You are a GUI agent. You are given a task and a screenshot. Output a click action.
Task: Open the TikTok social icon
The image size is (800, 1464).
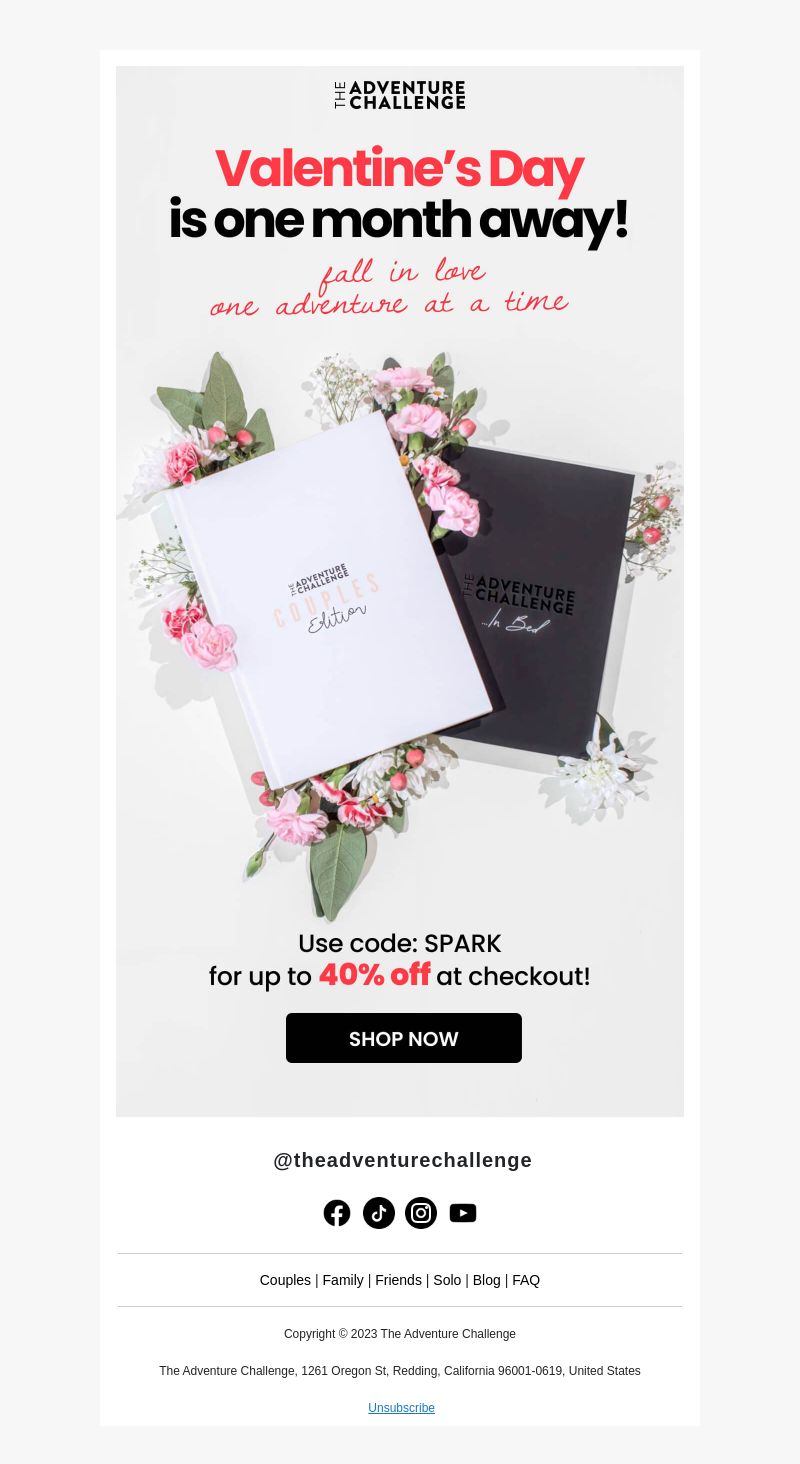tap(379, 1213)
